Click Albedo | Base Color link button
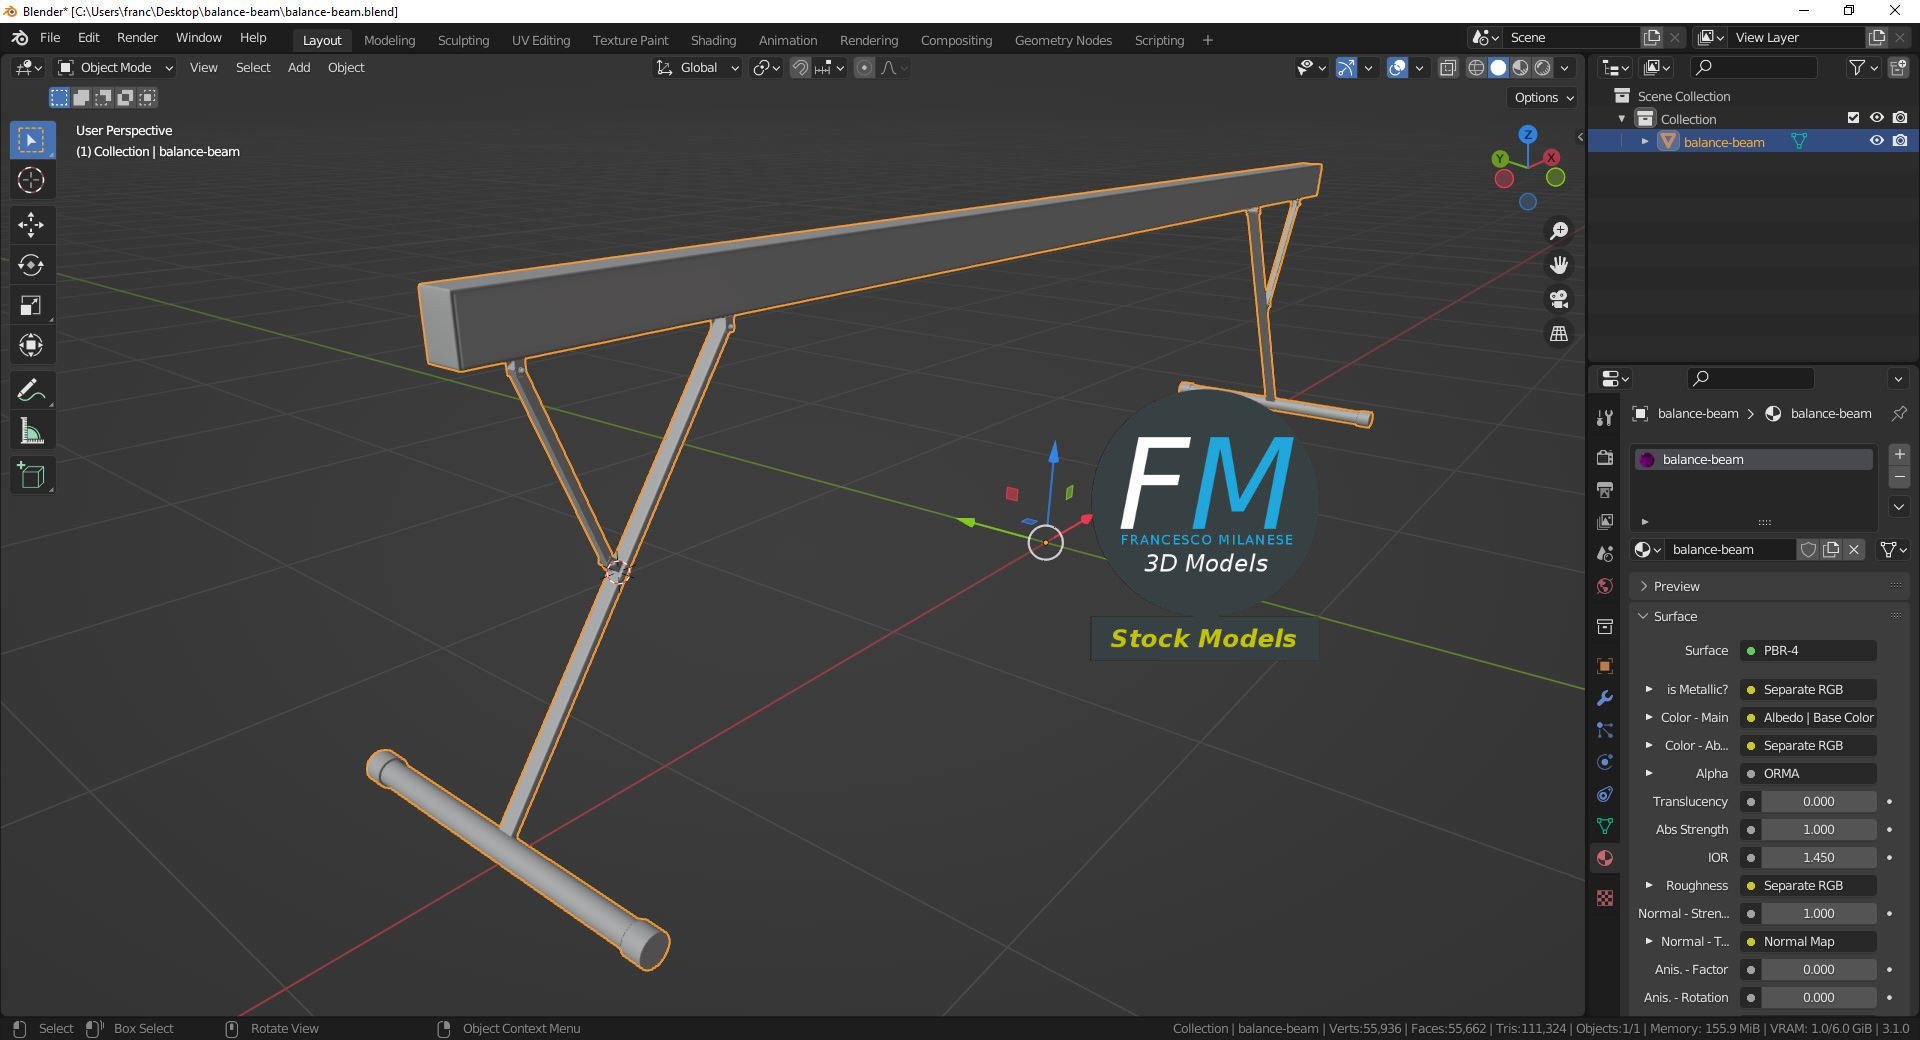Viewport: 1920px width, 1040px height. 1809,717
